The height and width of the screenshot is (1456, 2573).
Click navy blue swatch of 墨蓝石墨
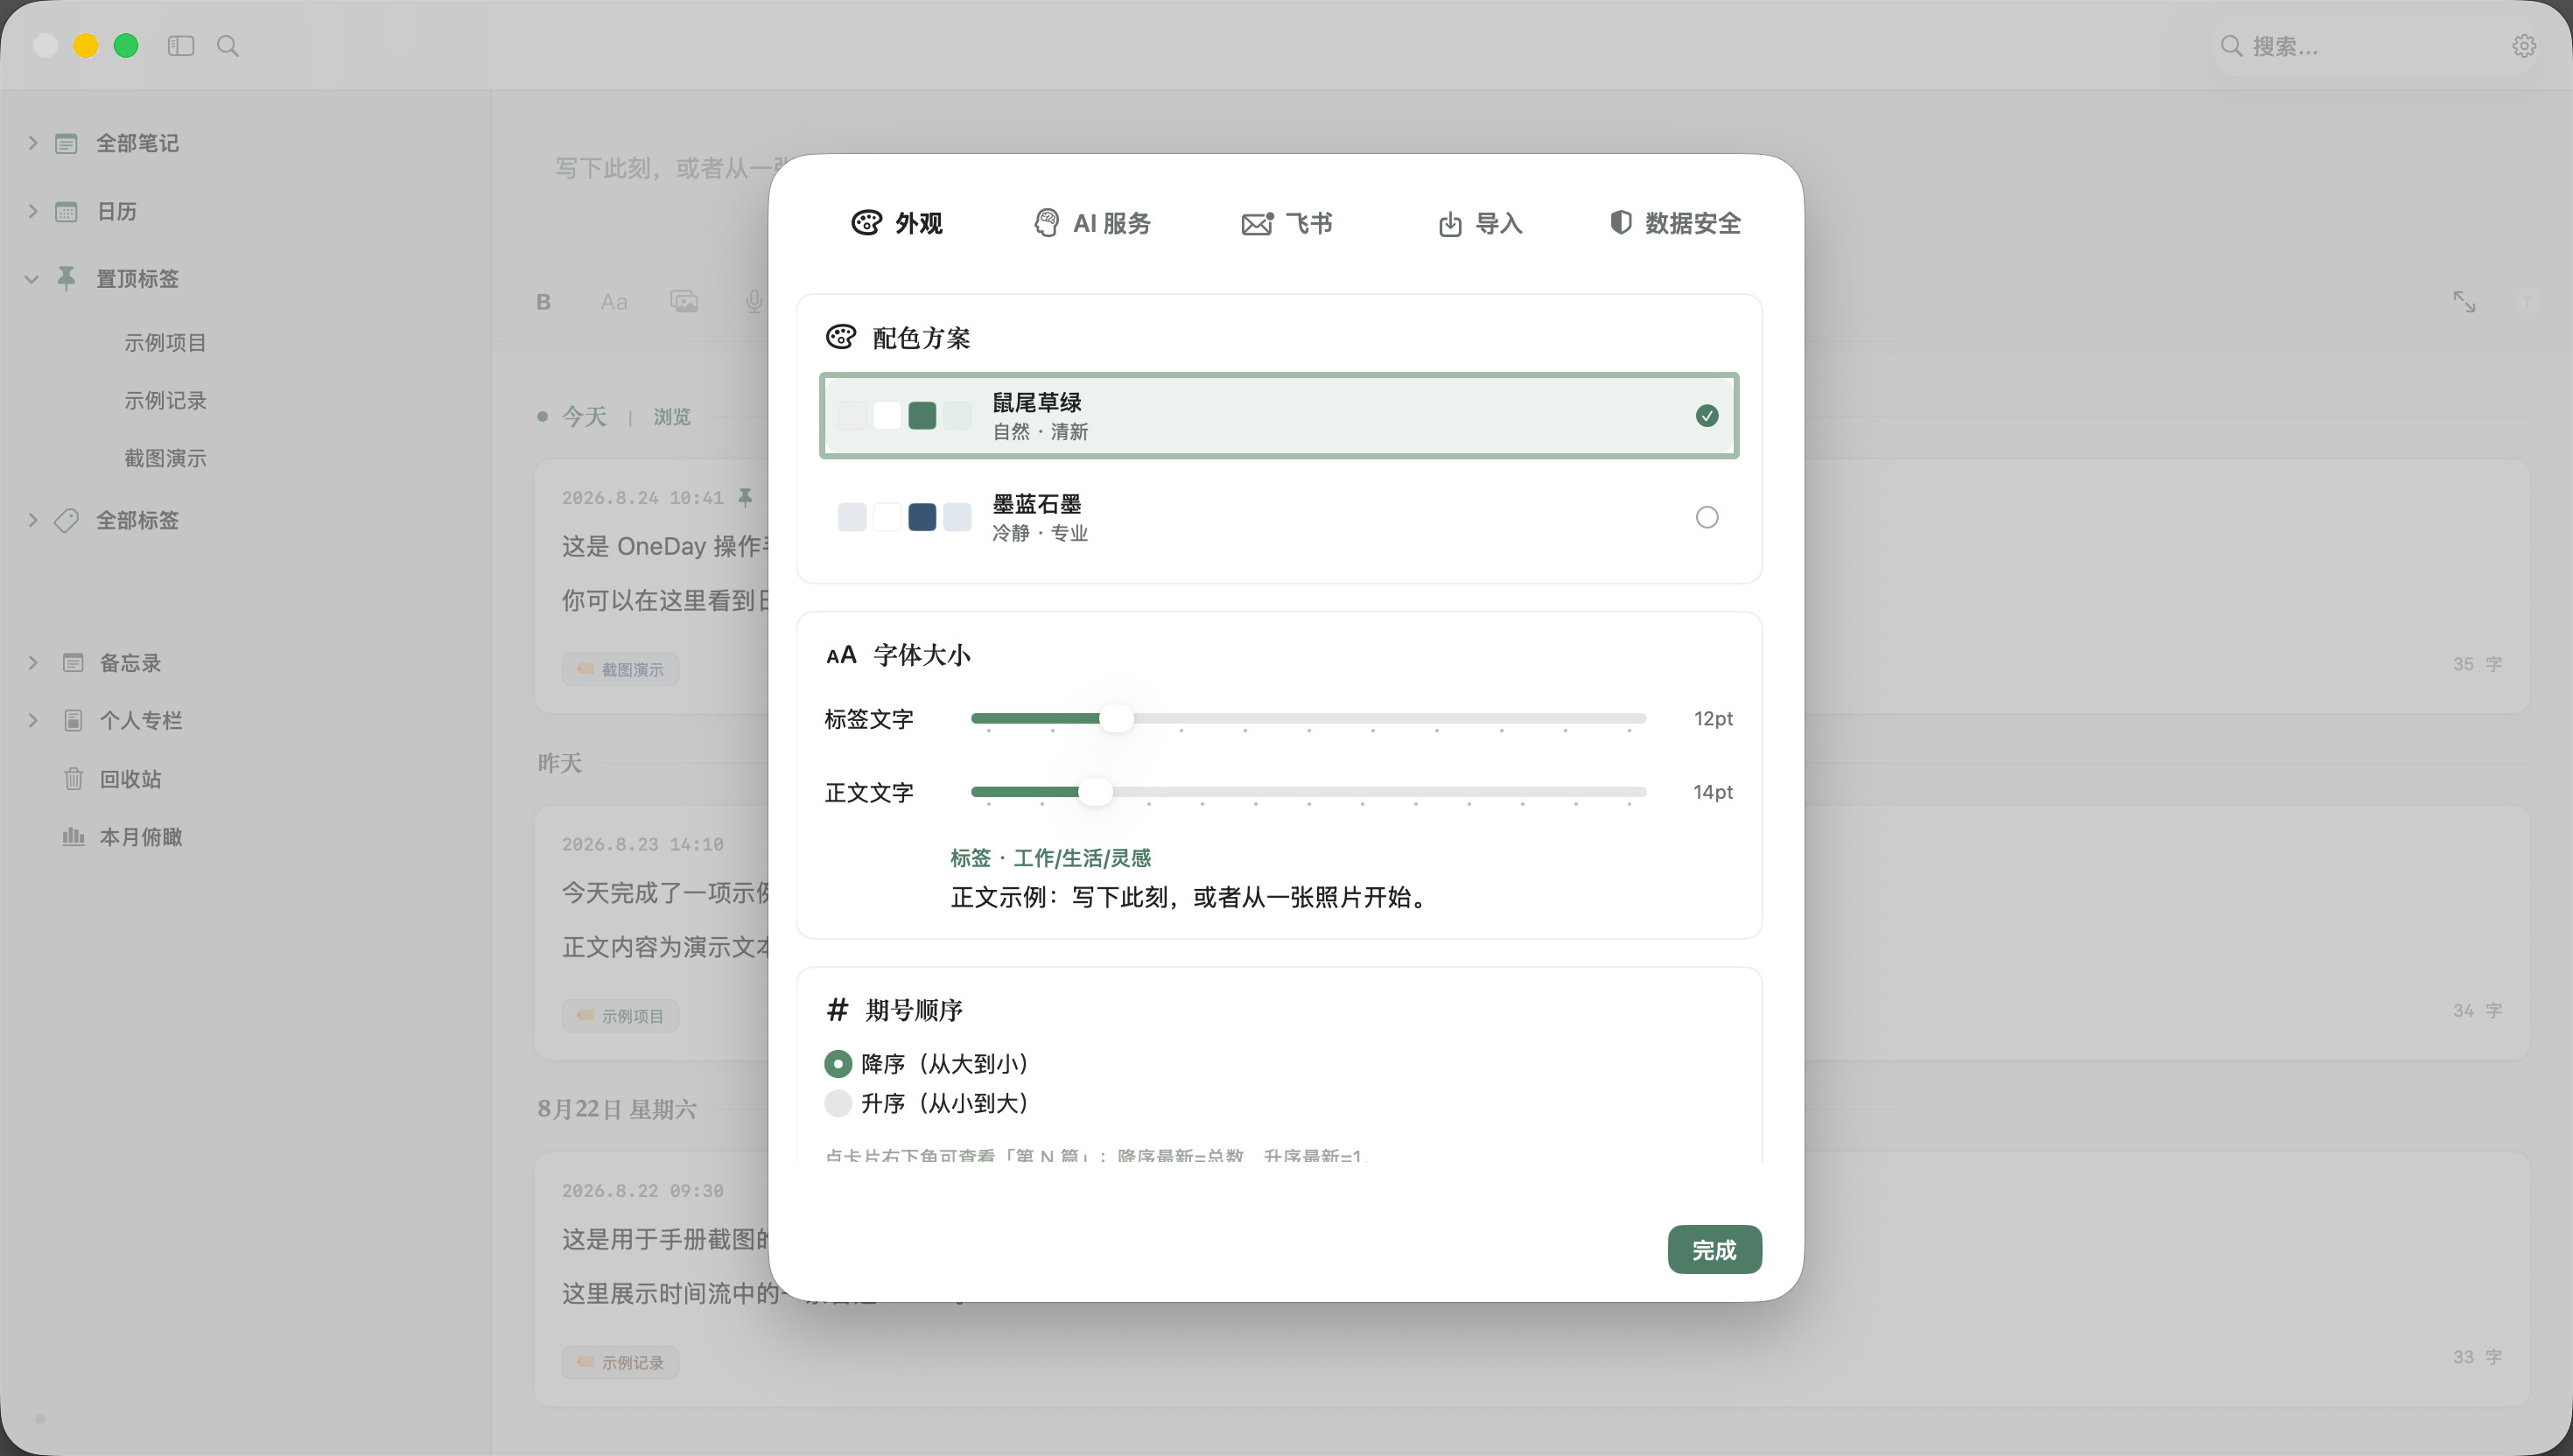922,517
